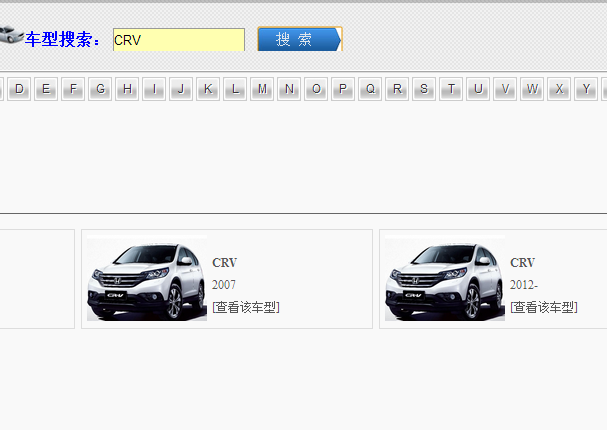Image resolution: width=607 pixels, height=430 pixels.
Task: Filter by letter Y
Action: click(586, 89)
